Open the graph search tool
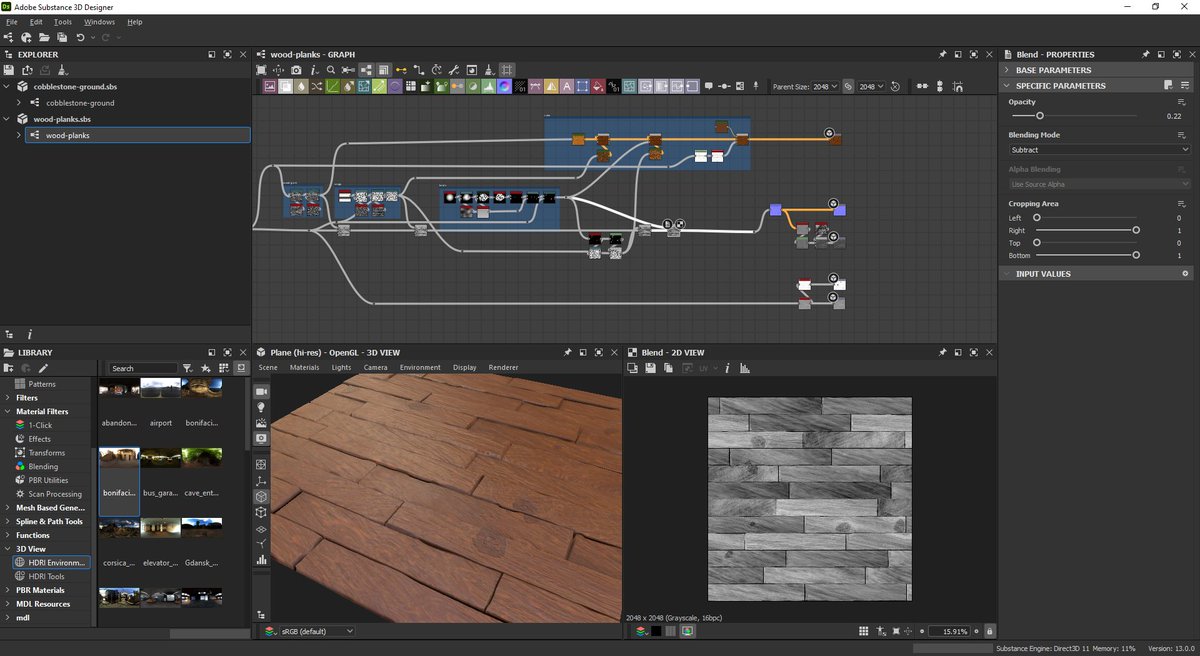Viewport: 1200px width, 656px height. coord(330,70)
